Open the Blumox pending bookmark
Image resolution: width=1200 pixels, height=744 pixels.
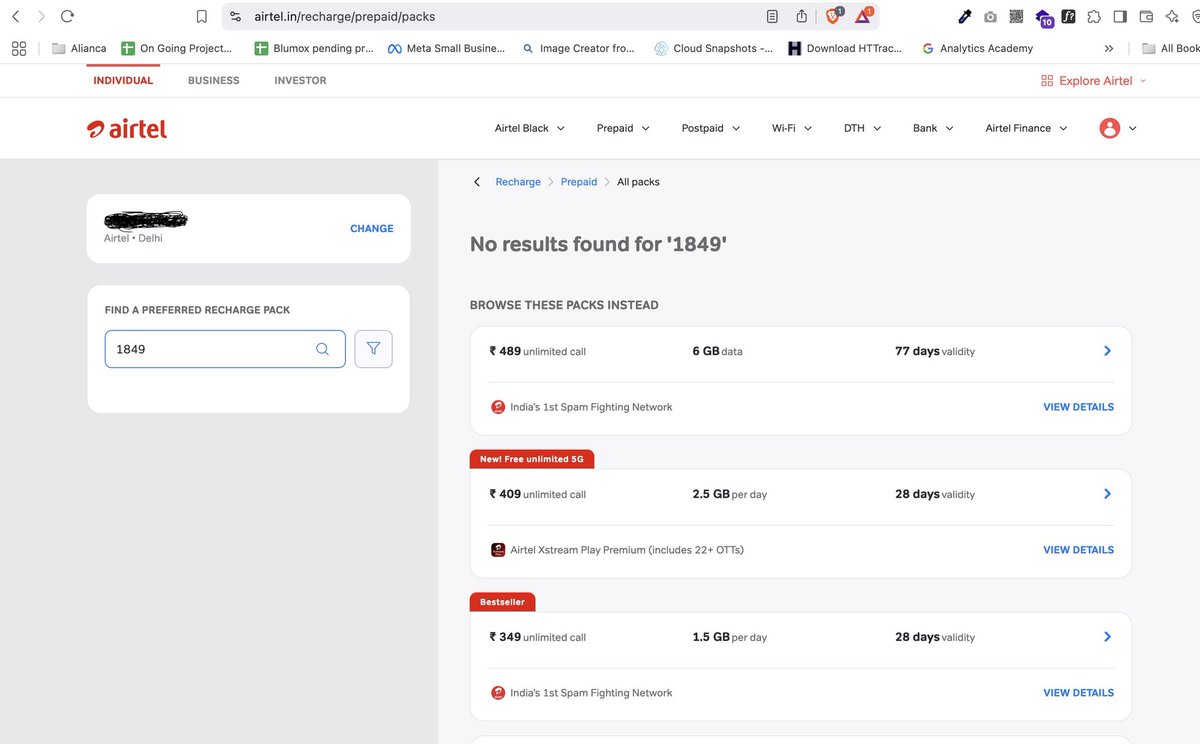(x=314, y=48)
